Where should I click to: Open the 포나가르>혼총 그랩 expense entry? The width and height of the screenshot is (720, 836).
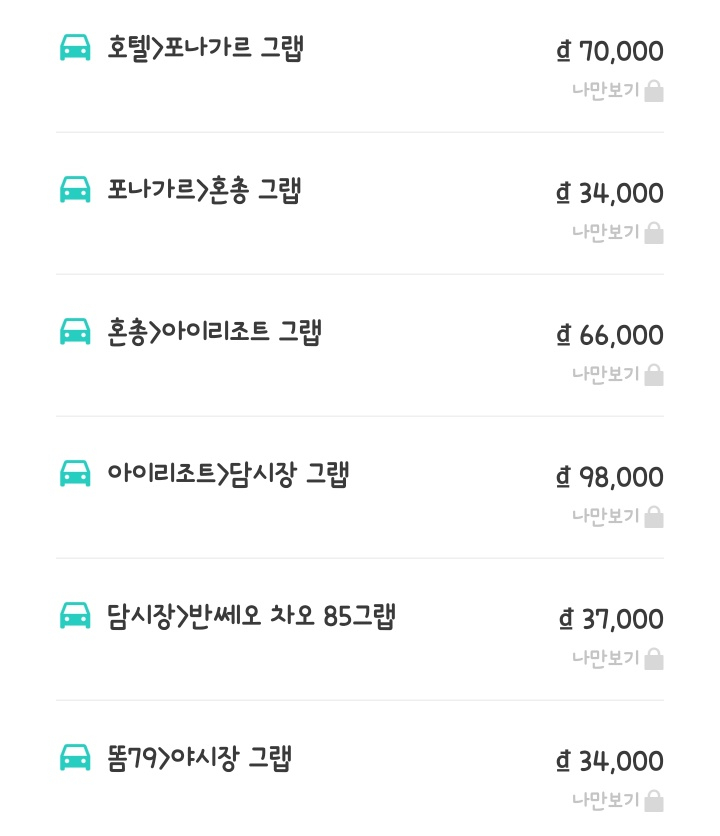204,190
